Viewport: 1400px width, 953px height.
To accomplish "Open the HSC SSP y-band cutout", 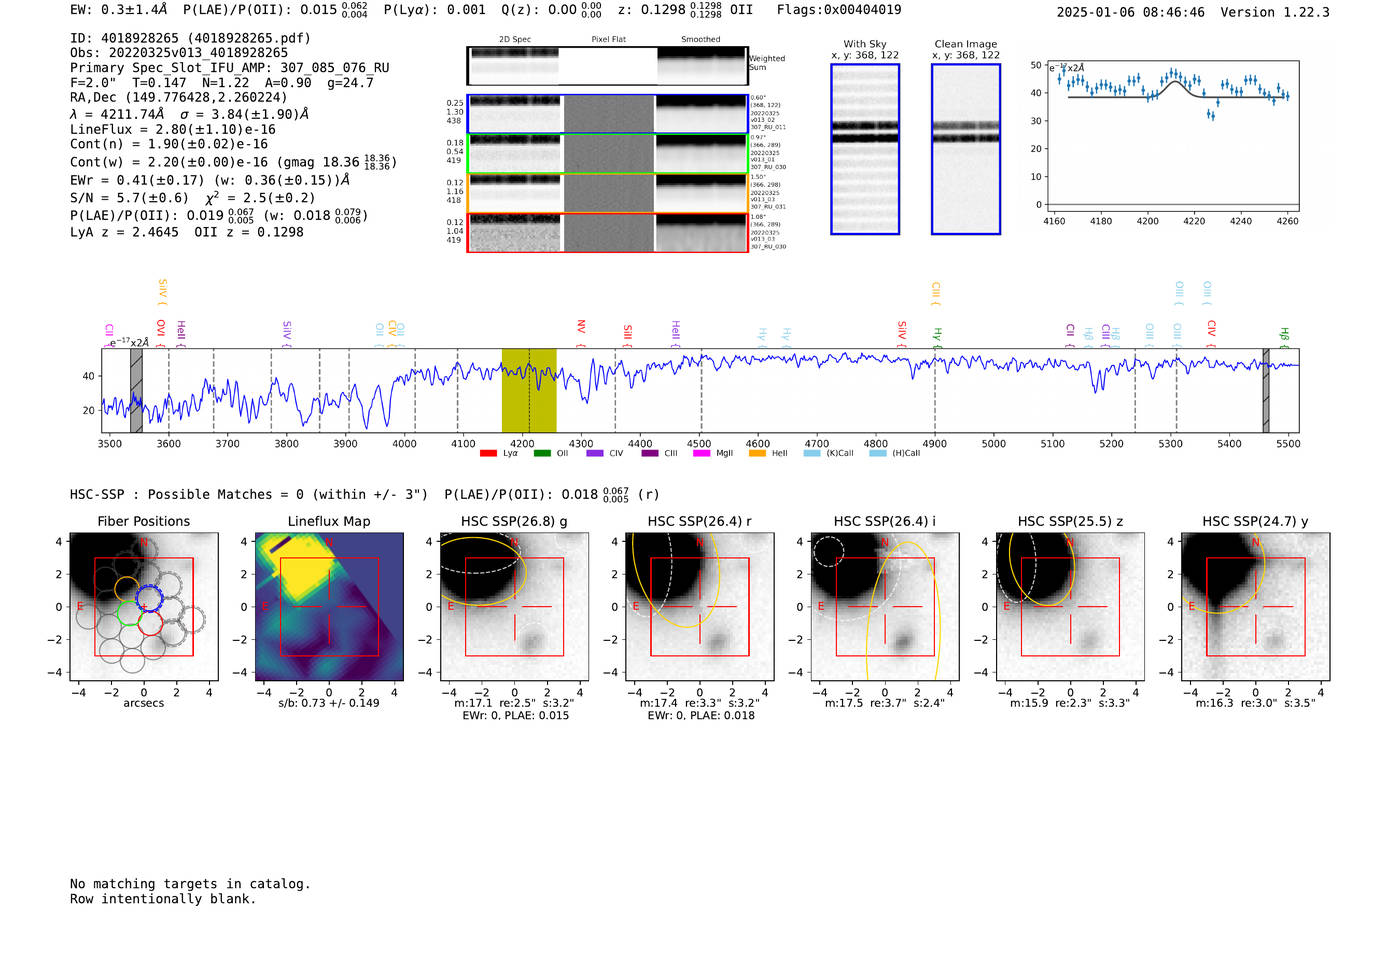I will (x=1256, y=607).
